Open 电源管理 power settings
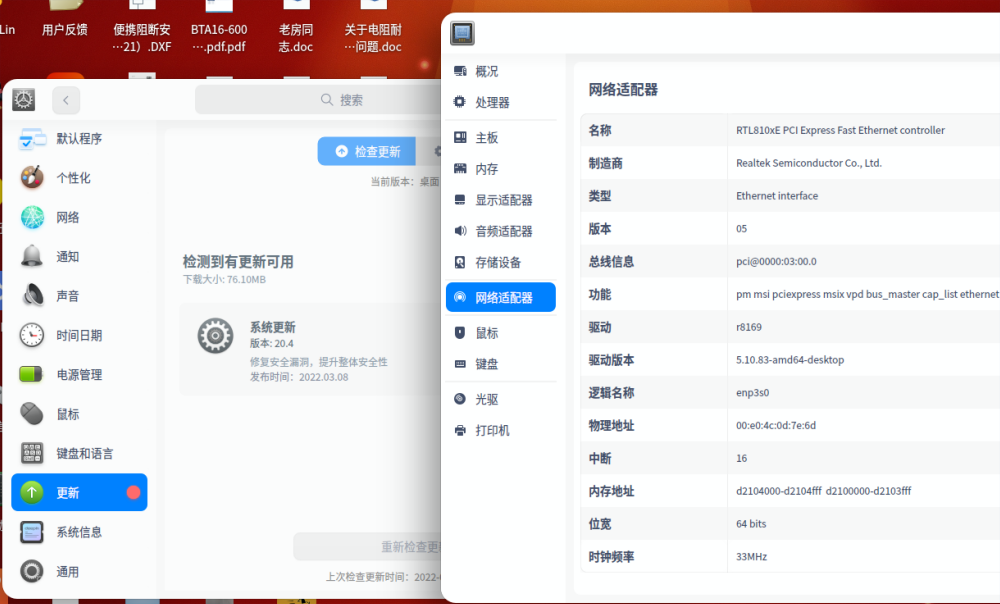Image resolution: width=1000 pixels, height=604 pixels. click(x=79, y=374)
